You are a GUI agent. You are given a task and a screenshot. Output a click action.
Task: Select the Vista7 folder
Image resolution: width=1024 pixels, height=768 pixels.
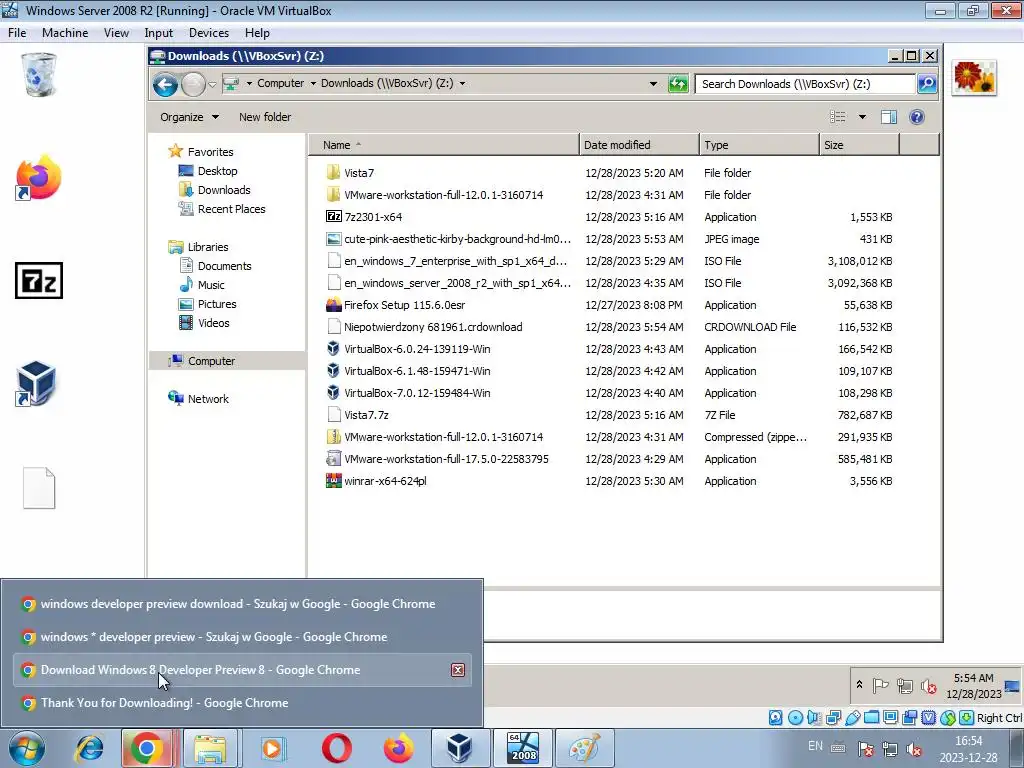[x=359, y=173]
